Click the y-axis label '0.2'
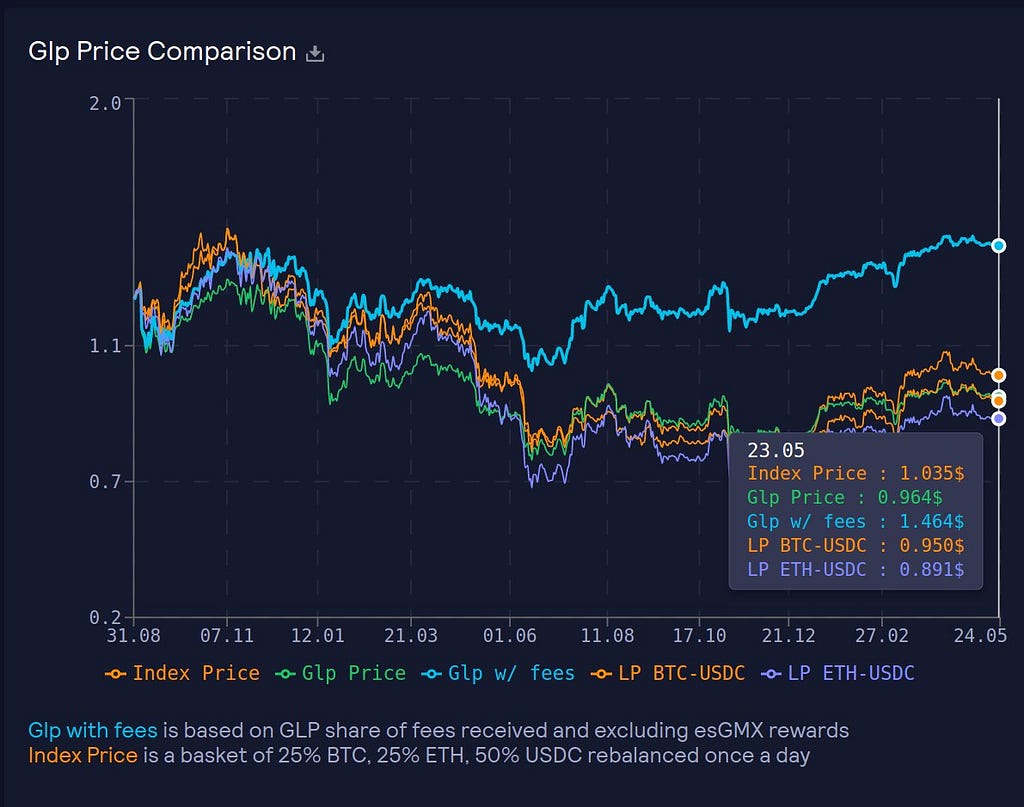 click(x=105, y=618)
